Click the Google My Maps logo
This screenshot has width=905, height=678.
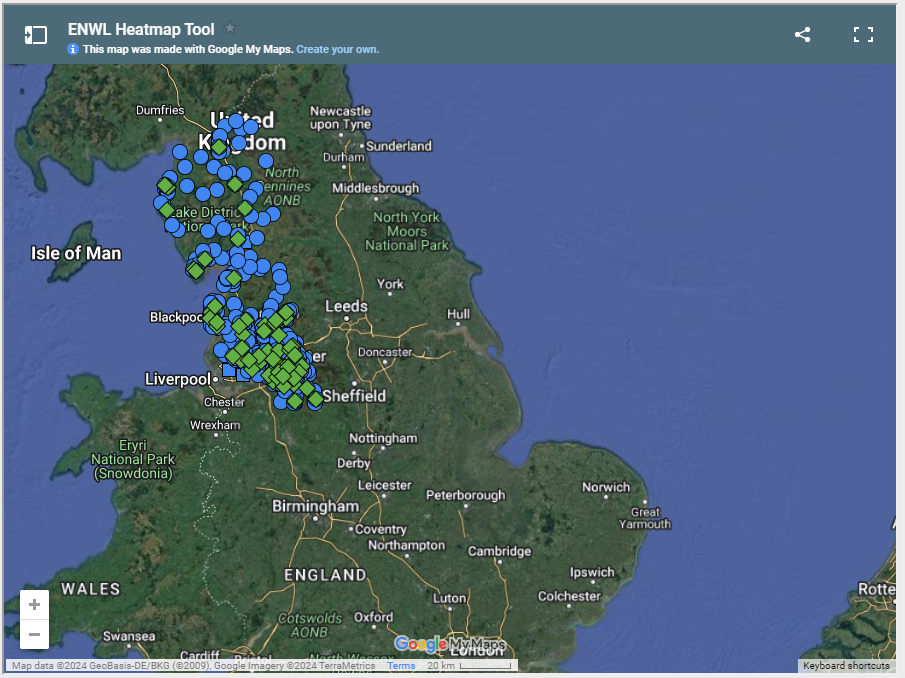coord(450,644)
